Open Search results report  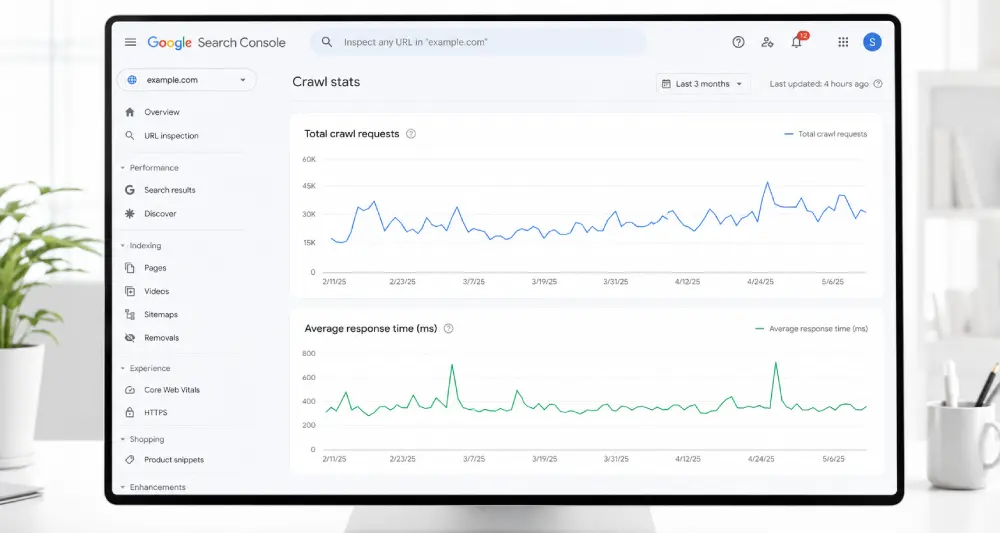(170, 190)
